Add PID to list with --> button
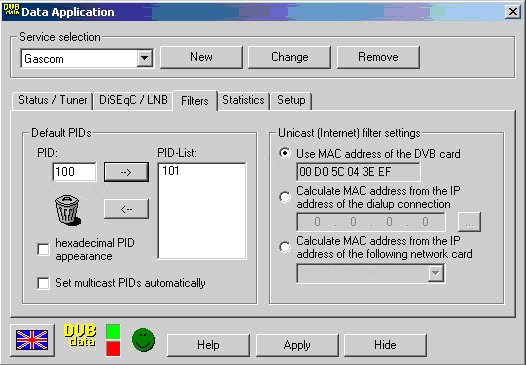This screenshot has height=365, width=526. [126, 172]
